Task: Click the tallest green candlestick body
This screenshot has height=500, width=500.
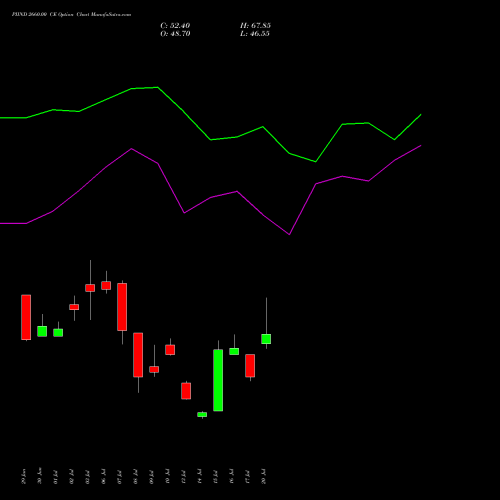Action: pyautogui.click(x=218, y=380)
